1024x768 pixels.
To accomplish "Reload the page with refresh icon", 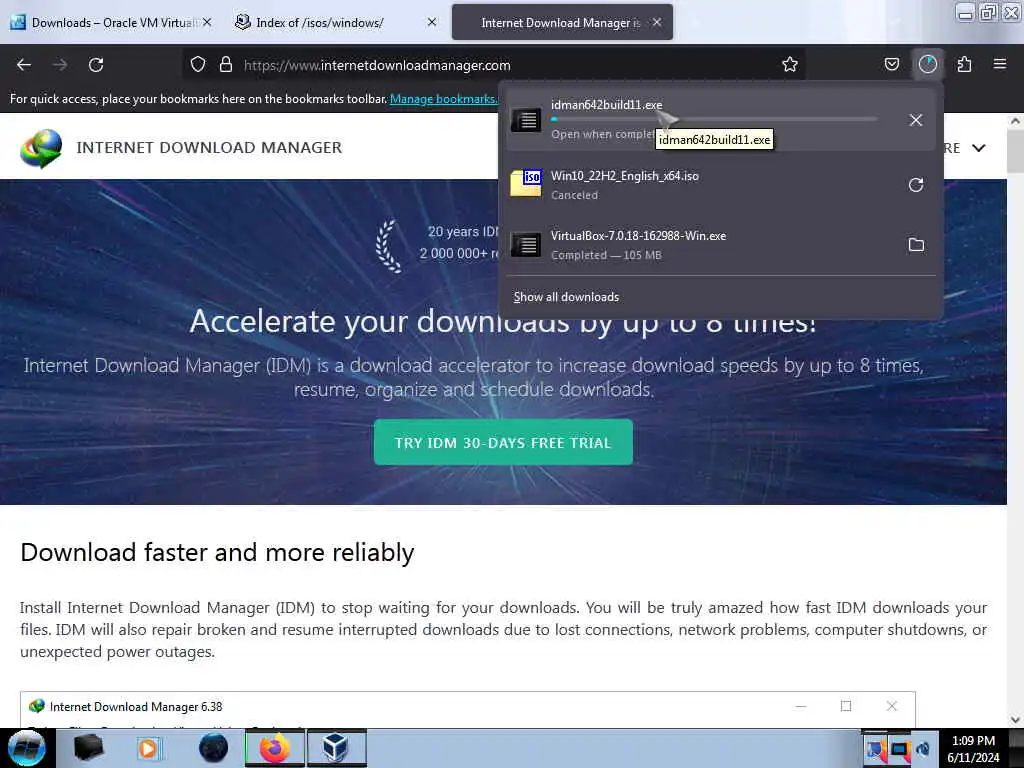I will coord(96,65).
